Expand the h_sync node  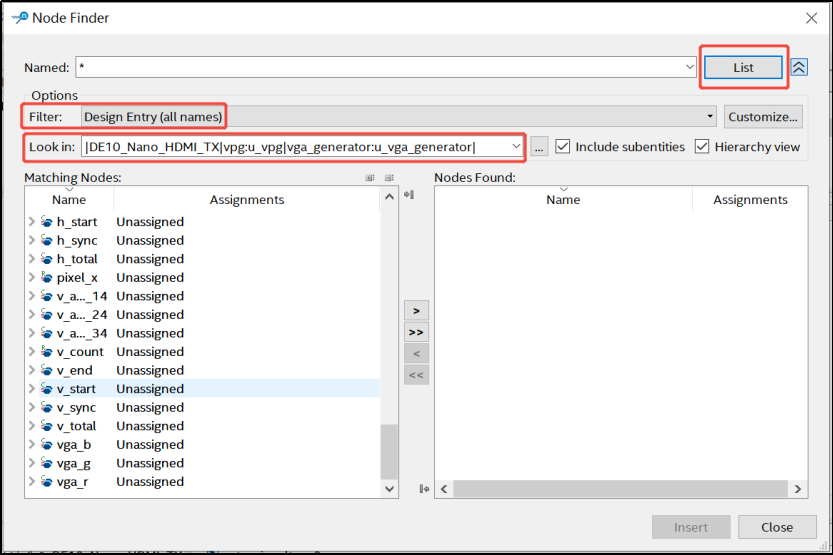(x=31, y=240)
